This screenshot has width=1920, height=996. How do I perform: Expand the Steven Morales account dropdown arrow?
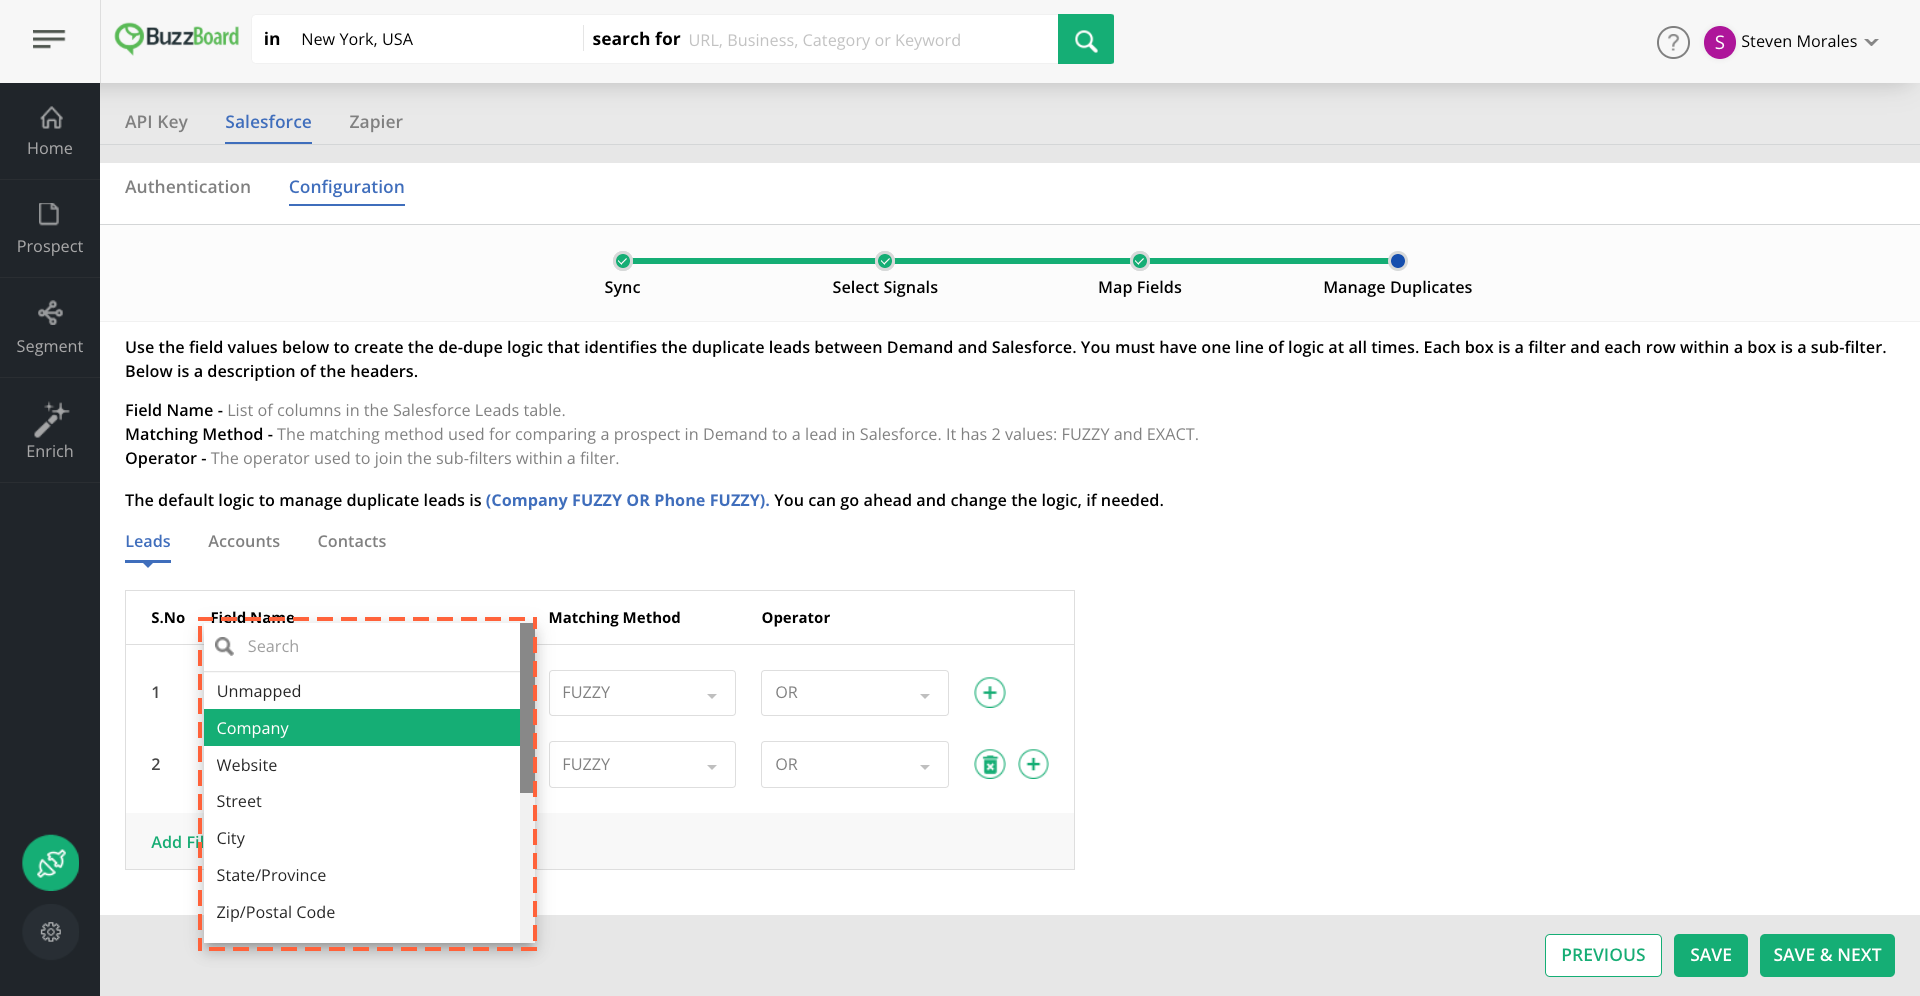[x=1872, y=42]
